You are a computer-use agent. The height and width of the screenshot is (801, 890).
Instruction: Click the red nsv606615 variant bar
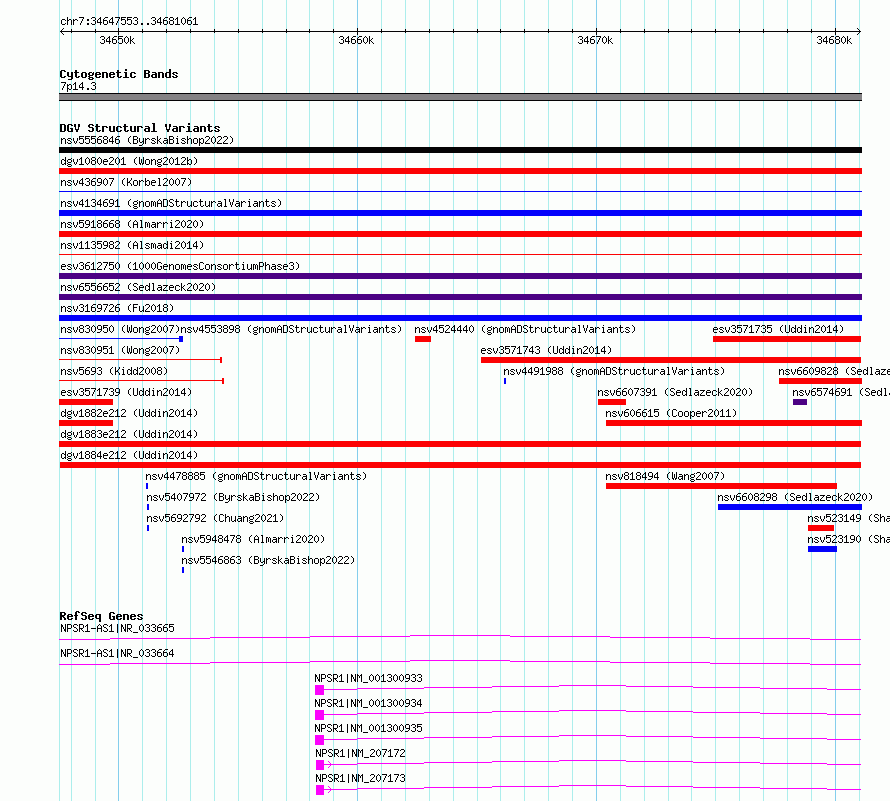[x=734, y=423]
